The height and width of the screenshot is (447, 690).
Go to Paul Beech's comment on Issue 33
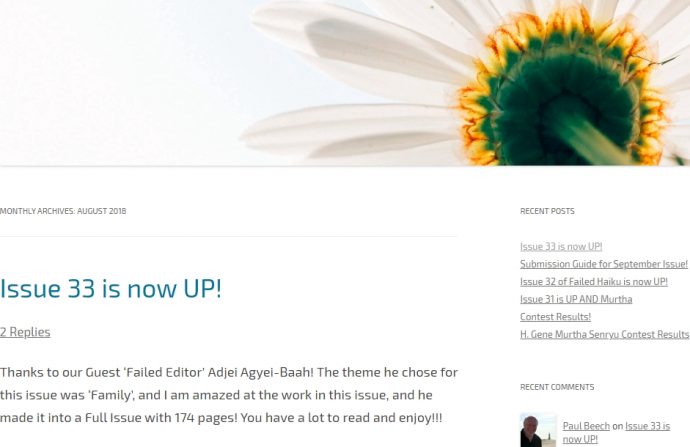point(616,432)
